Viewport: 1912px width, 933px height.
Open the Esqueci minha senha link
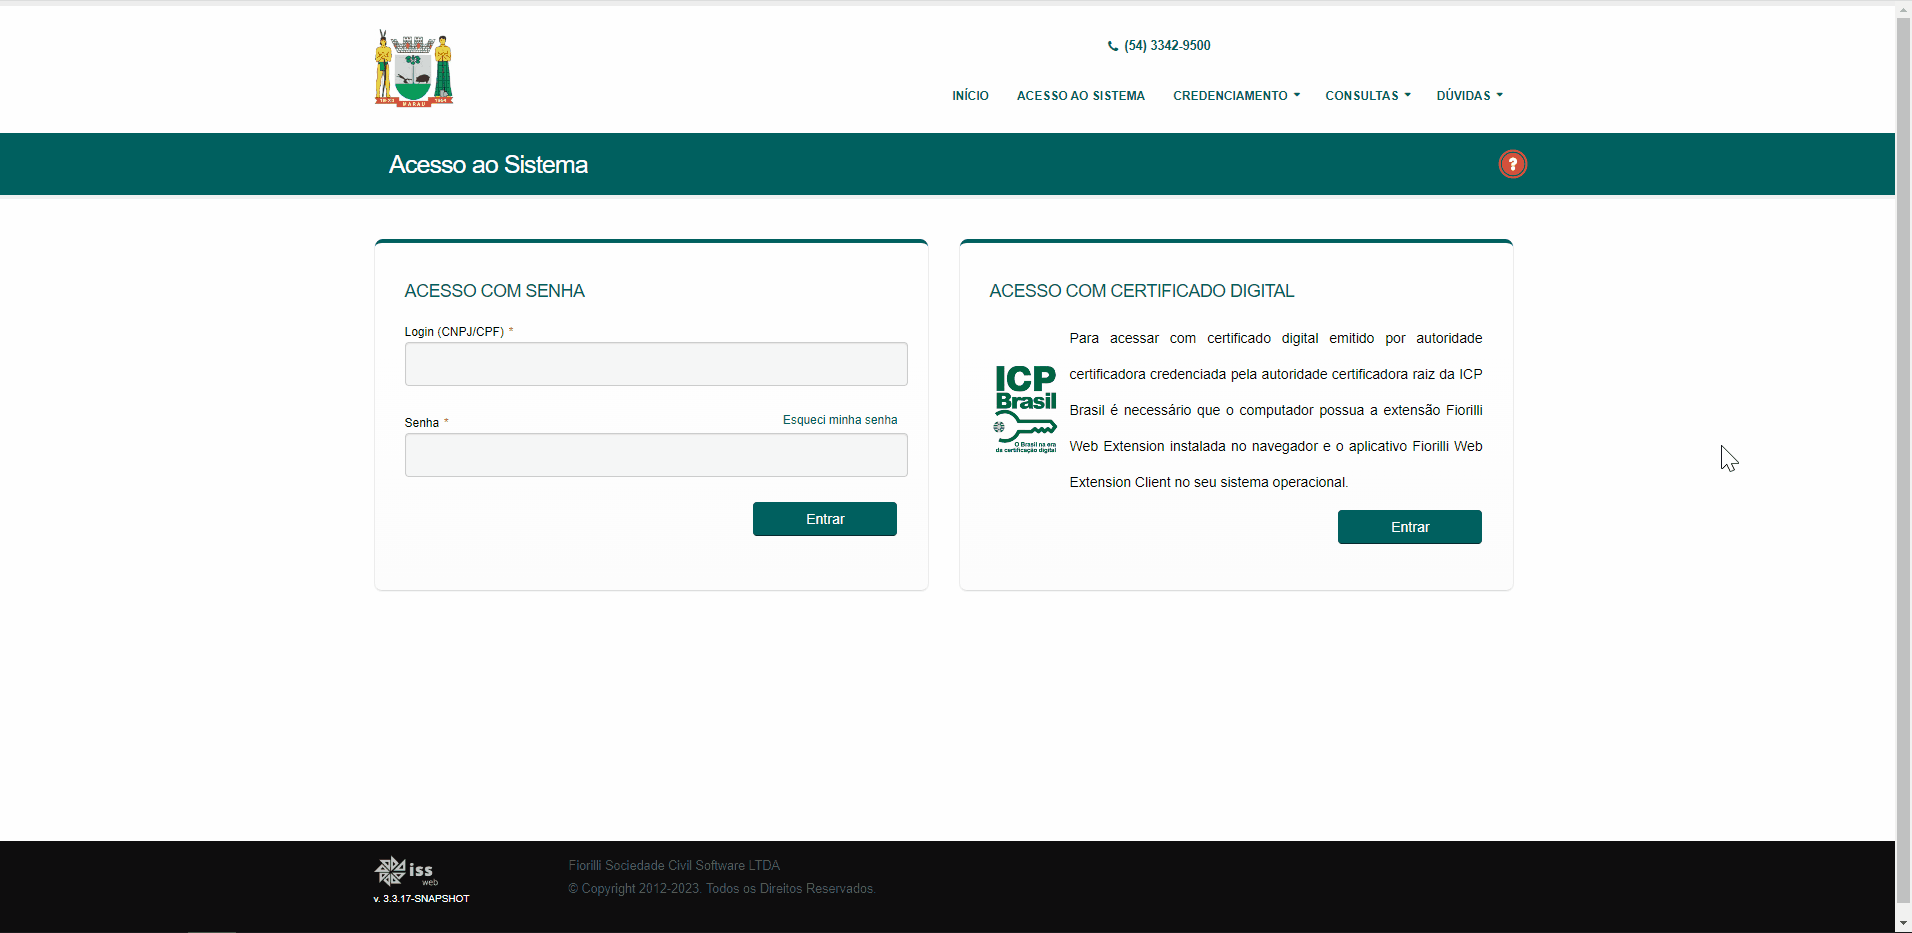pyautogui.click(x=839, y=420)
